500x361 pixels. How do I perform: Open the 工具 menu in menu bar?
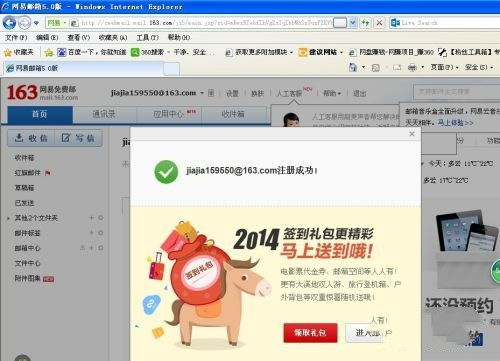point(147,37)
